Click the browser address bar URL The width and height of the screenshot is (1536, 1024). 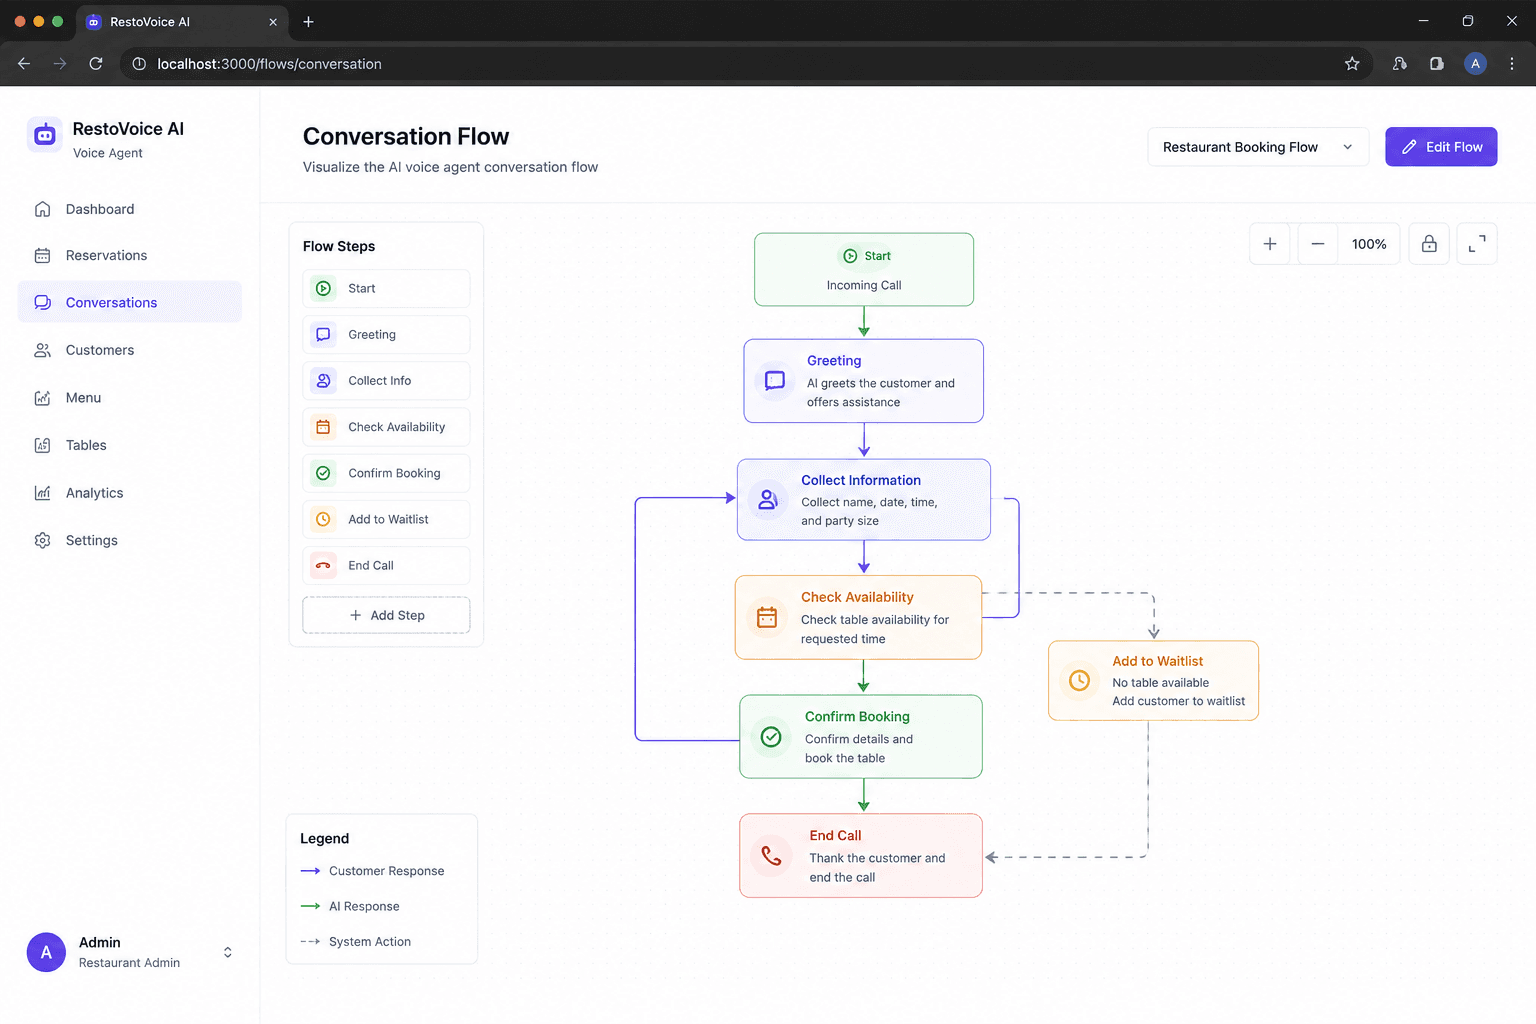tap(270, 64)
